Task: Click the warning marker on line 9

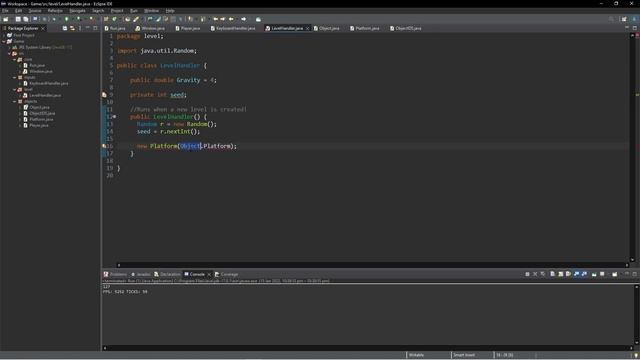Action: pyautogui.click(x=104, y=95)
